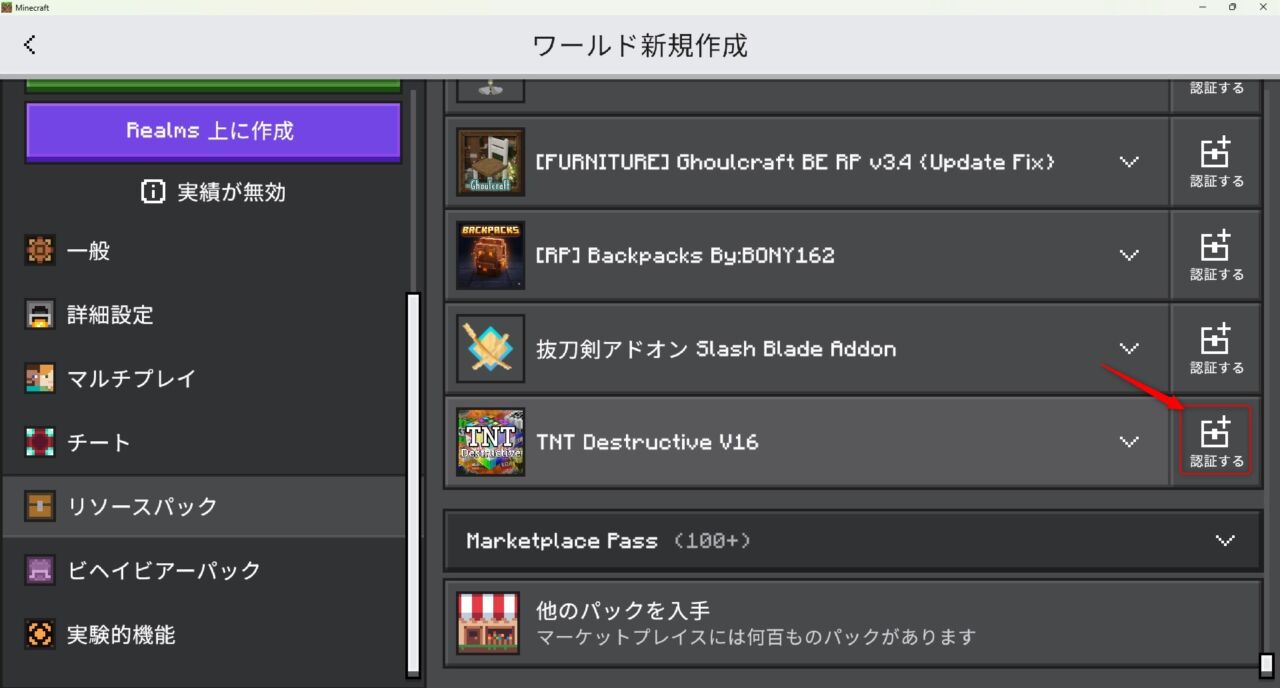Activate TNT Destructive V16 with 認証する
The height and width of the screenshot is (688, 1280).
pos(1216,442)
